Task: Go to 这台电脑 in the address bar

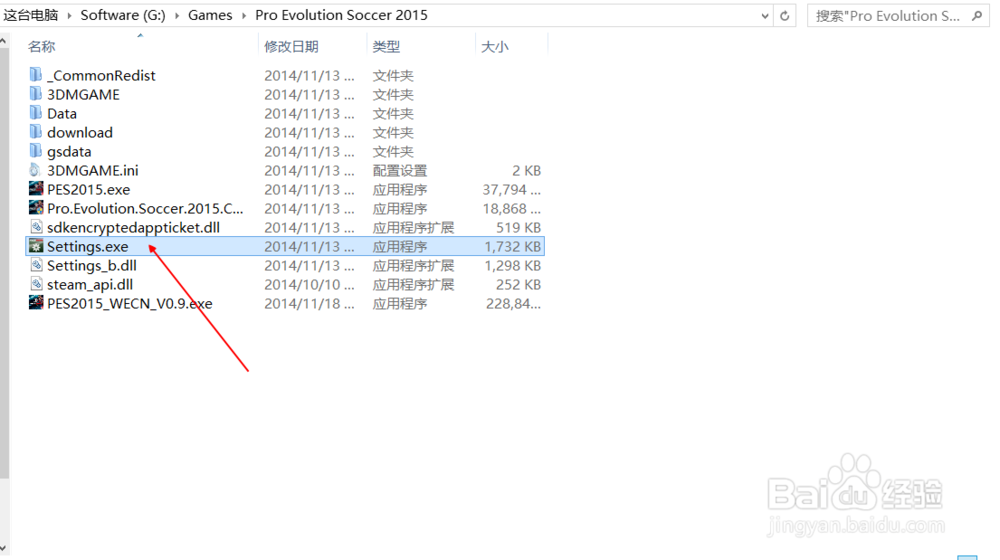Action: click(x=31, y=15)
